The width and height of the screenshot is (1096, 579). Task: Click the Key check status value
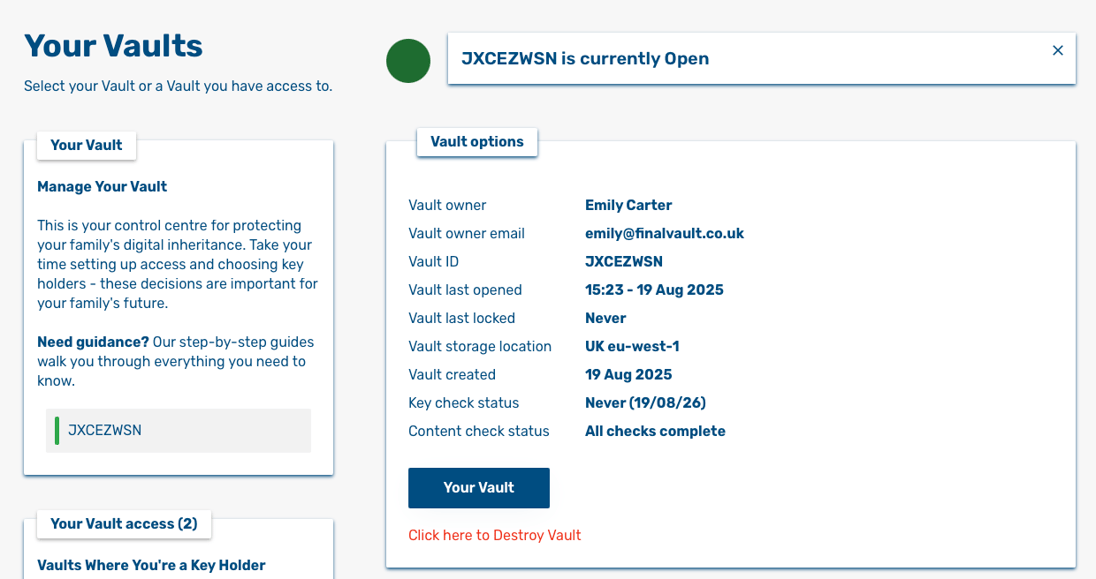[x=645, y=403]
